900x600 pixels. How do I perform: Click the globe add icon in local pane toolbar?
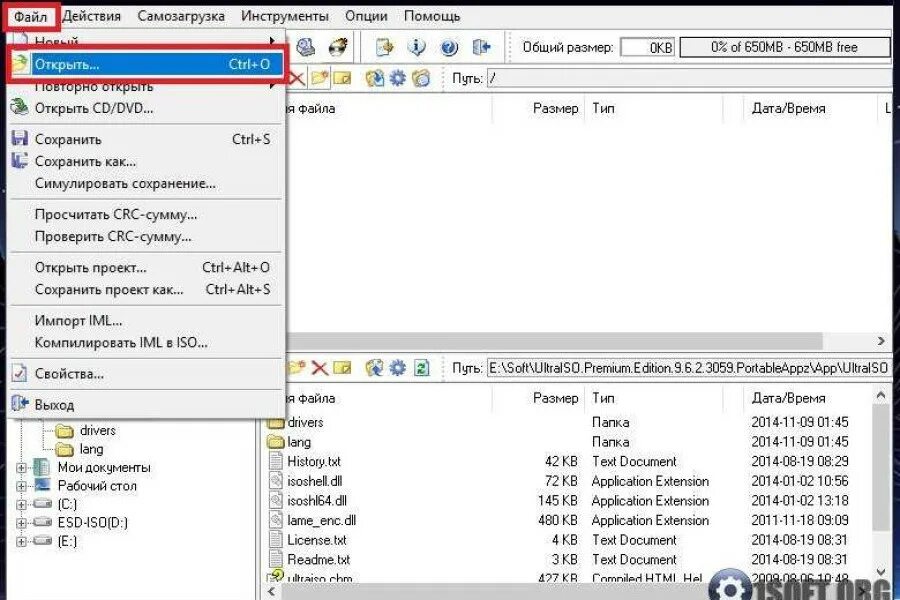point(374,368)
